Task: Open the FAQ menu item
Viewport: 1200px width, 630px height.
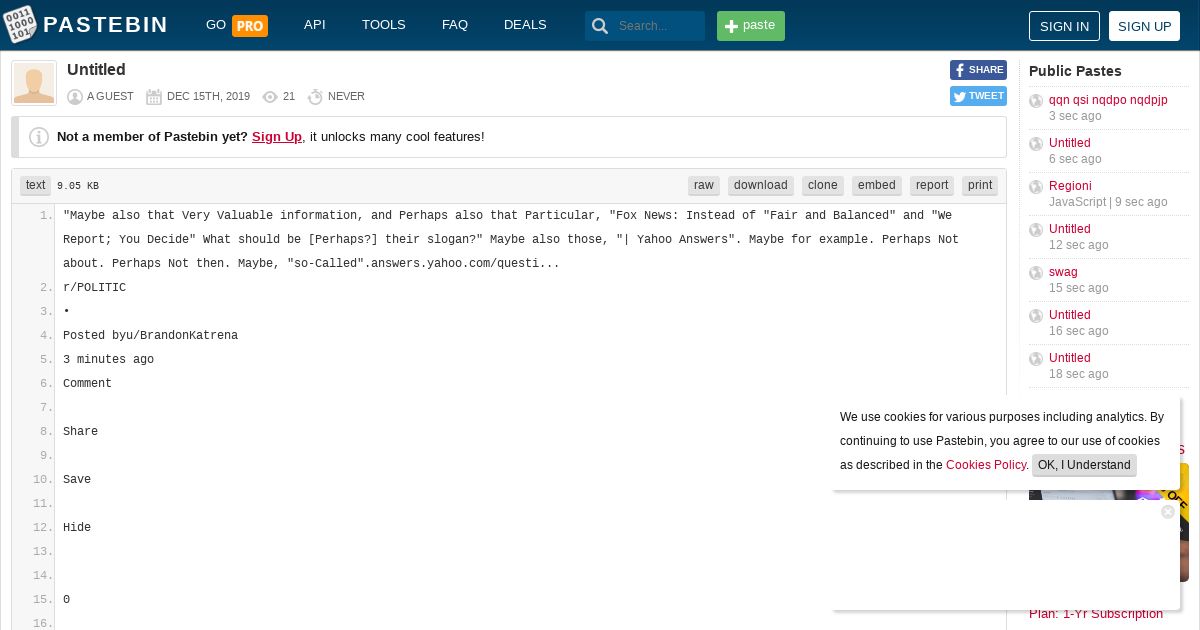Action: point(455,25)
